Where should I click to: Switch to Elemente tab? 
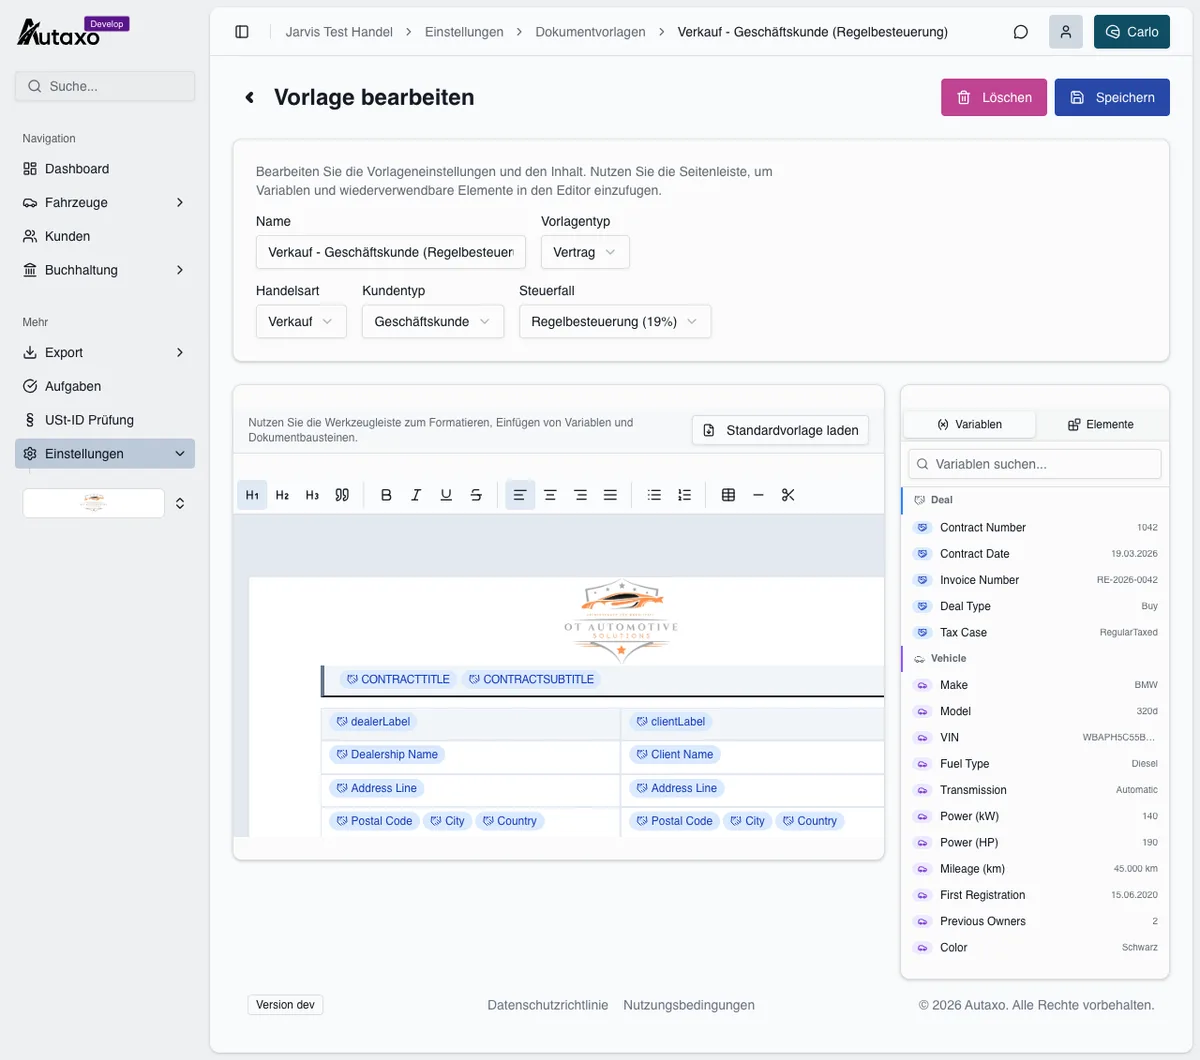1101,424
